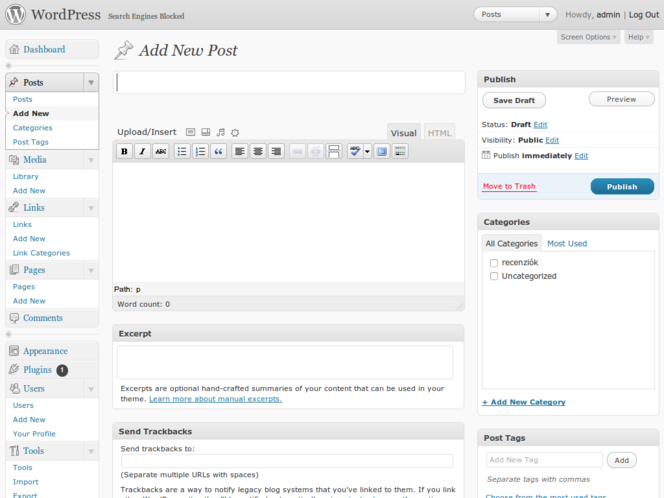Open the Posts quick-access dropdown in header
This screenshot has height=498, width=664.
click(547, 15)
